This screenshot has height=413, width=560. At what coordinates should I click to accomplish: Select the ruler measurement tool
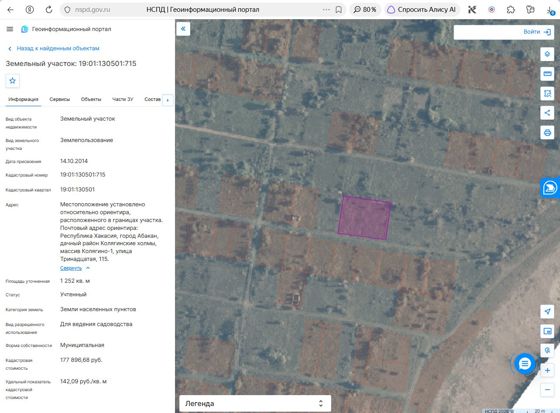(547, 74)
